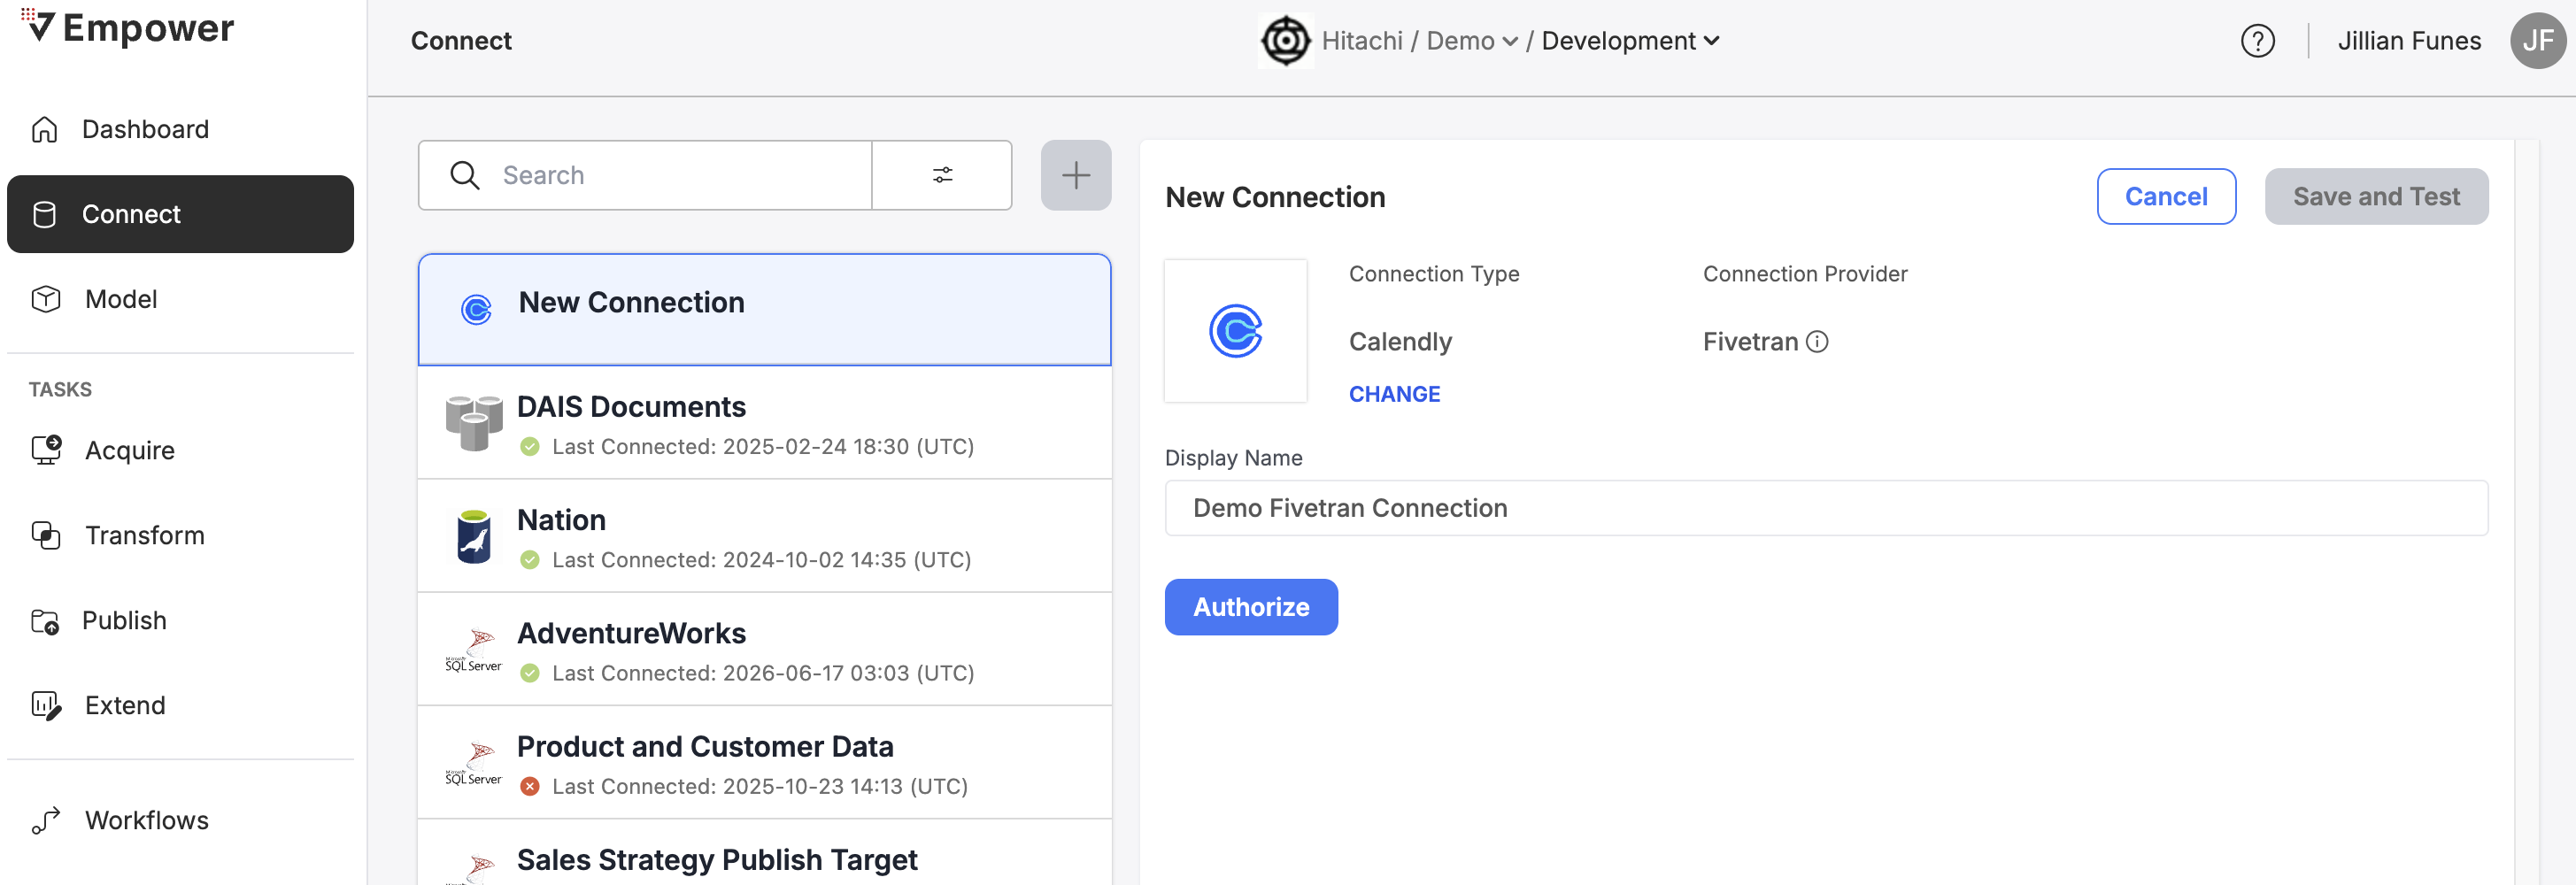
Task: Expand the Demo workspace dropdown
Action: [x=1472, y=41]
